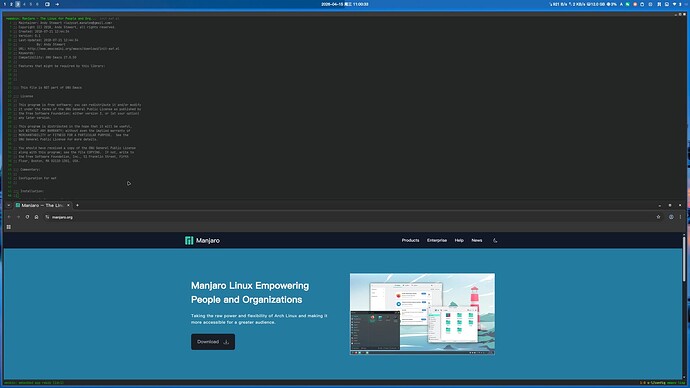Click the 'Maintainer: Andy Stewart' line in editor
Screen dimensions: 690x388
(x=65, y=23)
